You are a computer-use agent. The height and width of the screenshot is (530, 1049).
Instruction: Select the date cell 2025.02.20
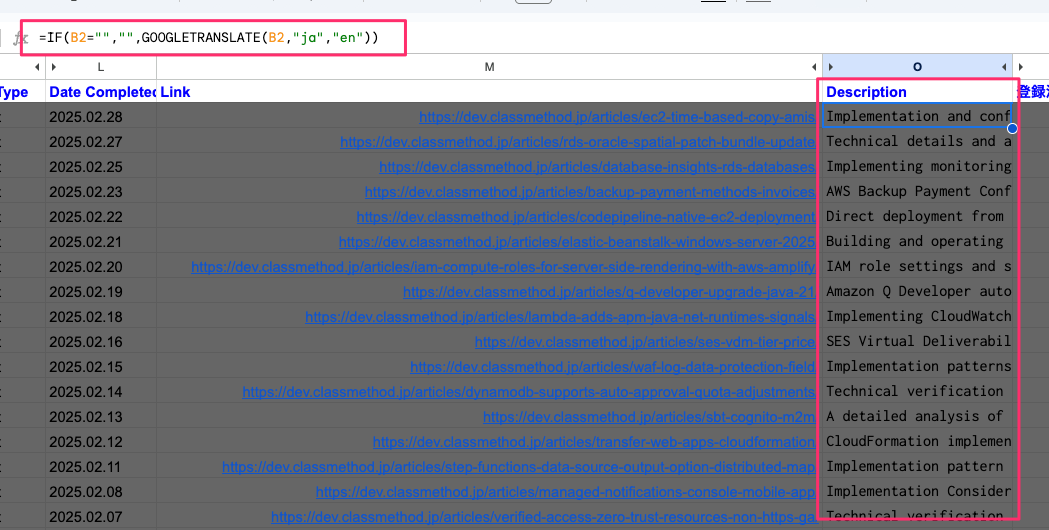click(x=101, y=267)
